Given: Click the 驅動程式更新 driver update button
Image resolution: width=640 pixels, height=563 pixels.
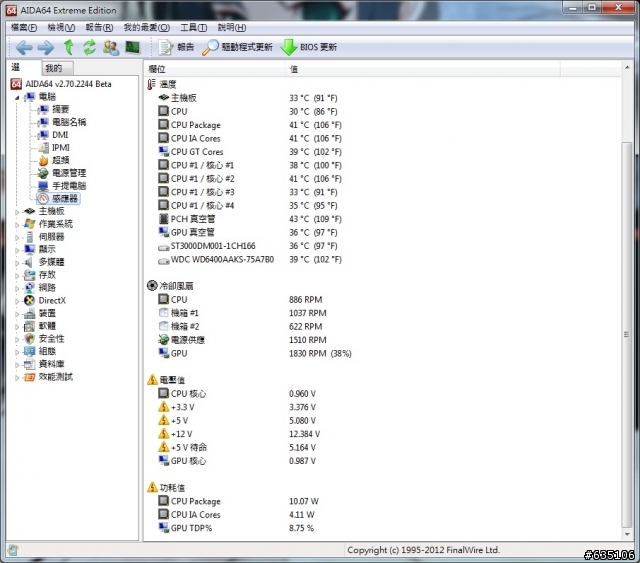Looking at the screenshot, I should tap(237, 47).
